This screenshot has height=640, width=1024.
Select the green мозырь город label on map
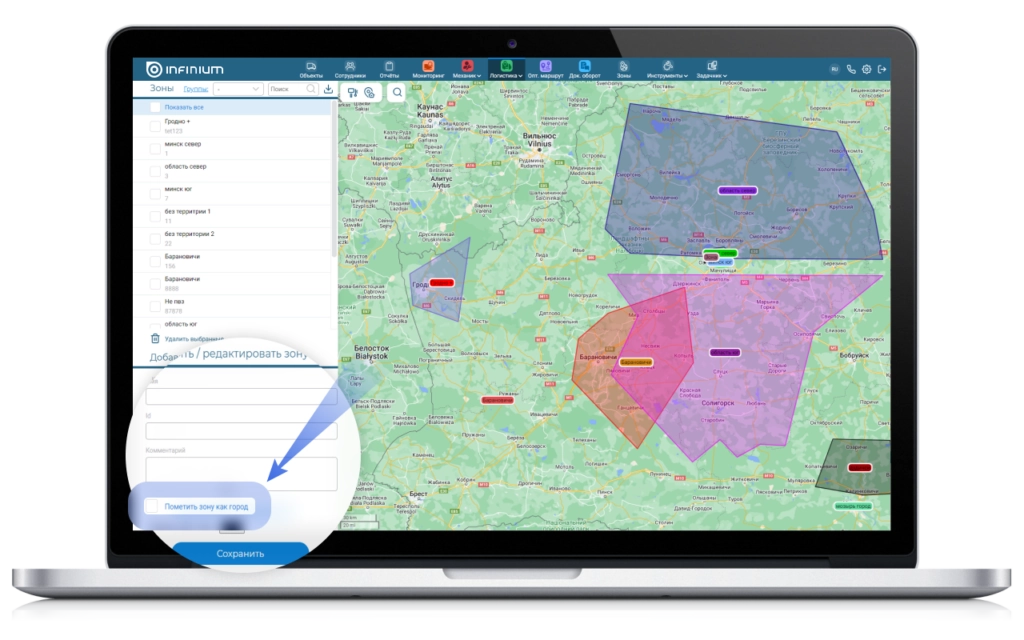853,506
